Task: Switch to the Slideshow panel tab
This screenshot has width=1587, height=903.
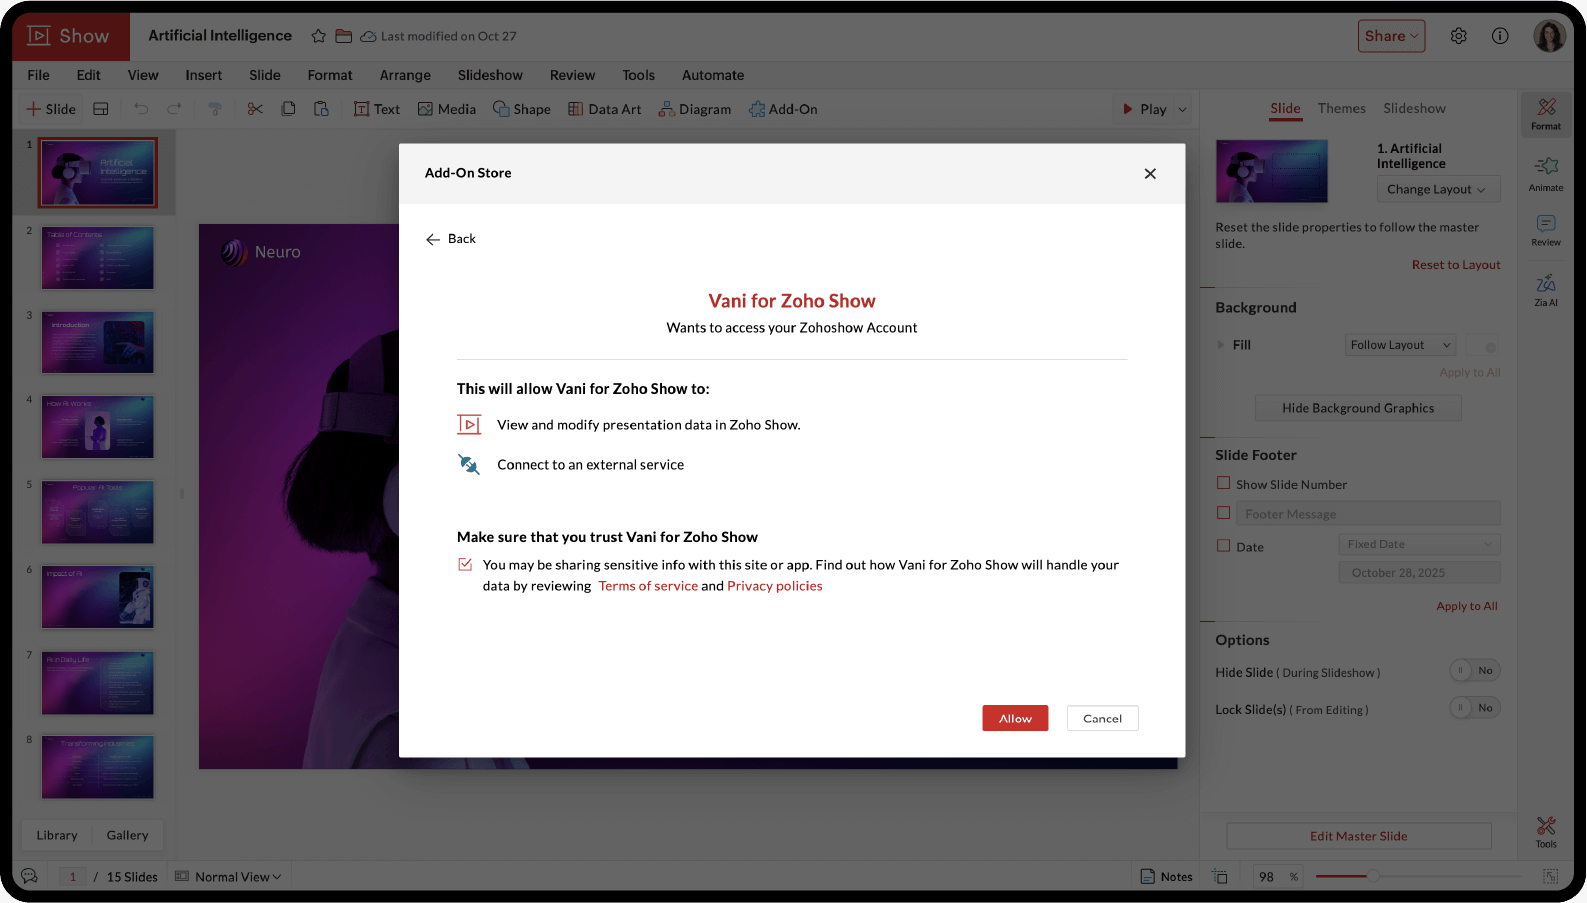Action: click(x=1414, y=108)
